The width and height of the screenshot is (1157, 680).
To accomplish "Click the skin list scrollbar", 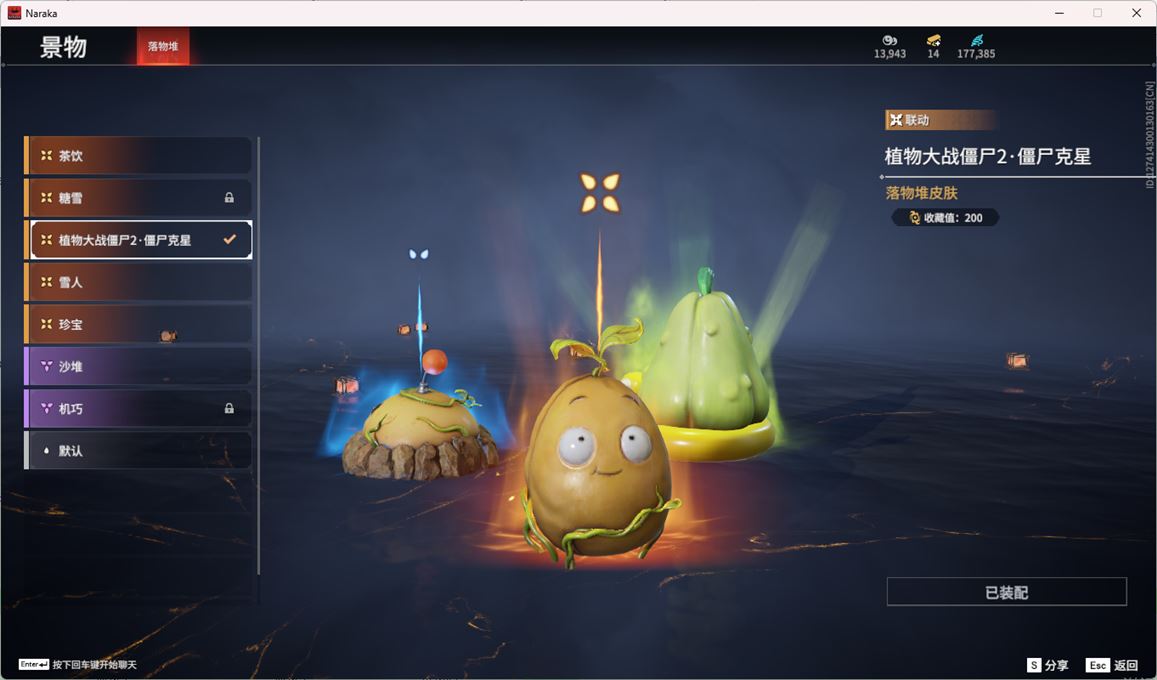I will coord(258,355).
